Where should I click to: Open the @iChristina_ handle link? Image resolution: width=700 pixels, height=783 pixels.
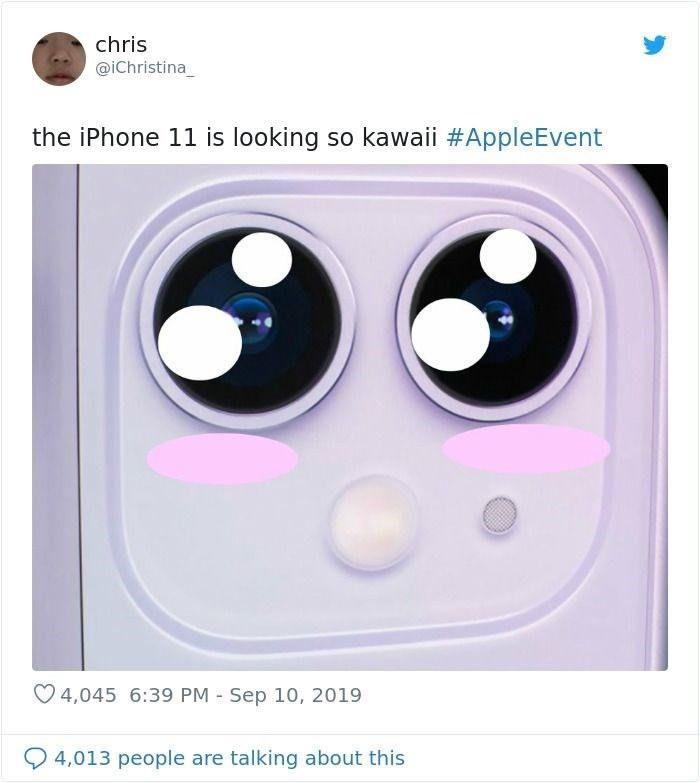click(145, 67)
